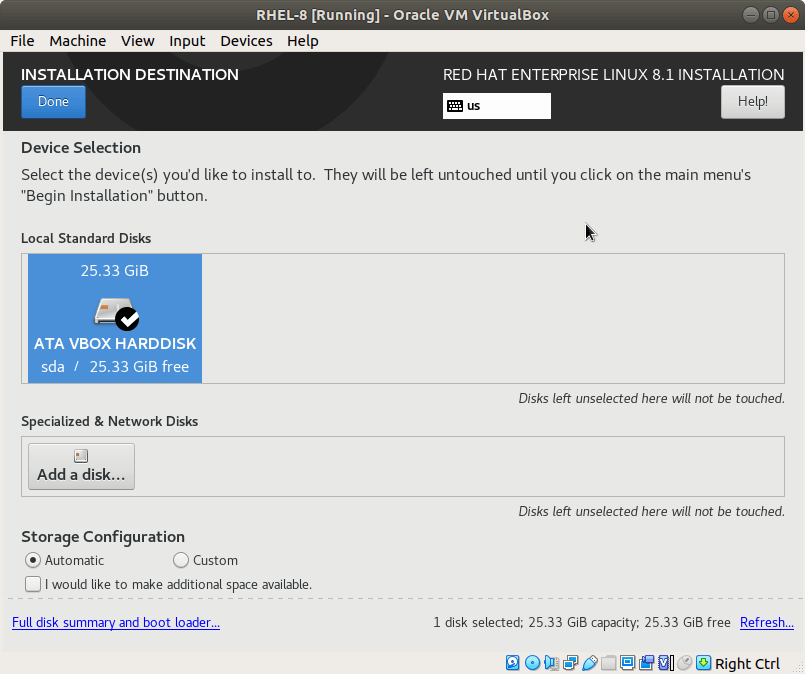Click the audio status icon
Image resolution: width=805 pixels, height=674 pixels.
click(551, 663)
